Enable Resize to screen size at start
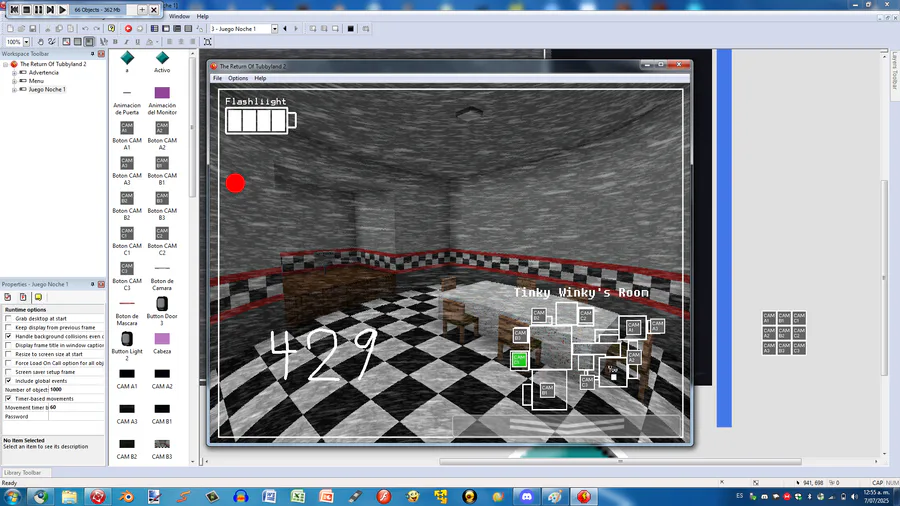The height and width of the screenshot is (506, 900). point(9,354)
